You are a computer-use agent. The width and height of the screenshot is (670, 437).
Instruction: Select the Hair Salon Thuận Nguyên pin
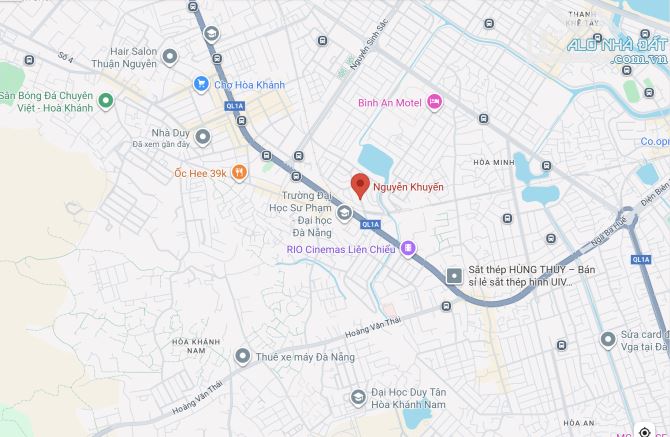(x=170, y=57)
